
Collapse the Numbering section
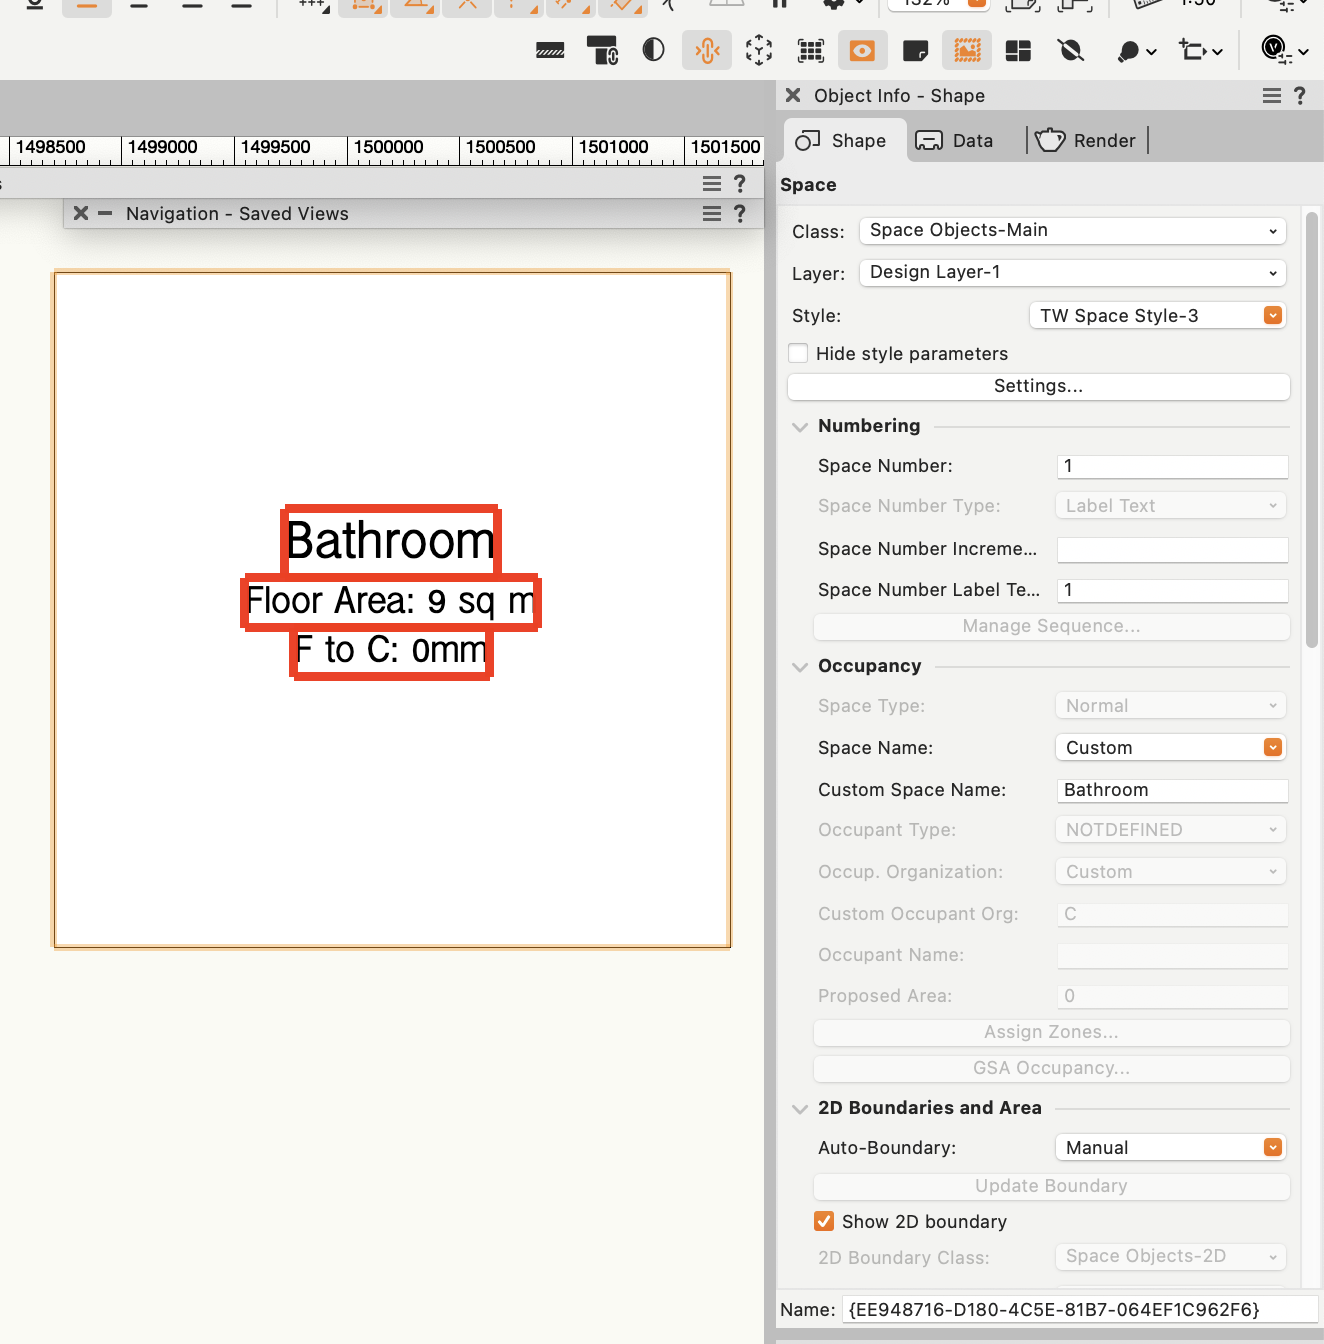(x=800, y=426)
